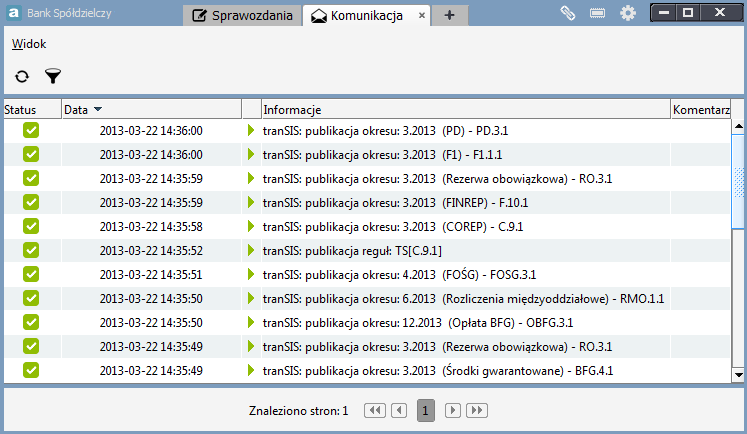
Task: Expand the OBFG.3.1 message arrow
Action: (251, 322)
